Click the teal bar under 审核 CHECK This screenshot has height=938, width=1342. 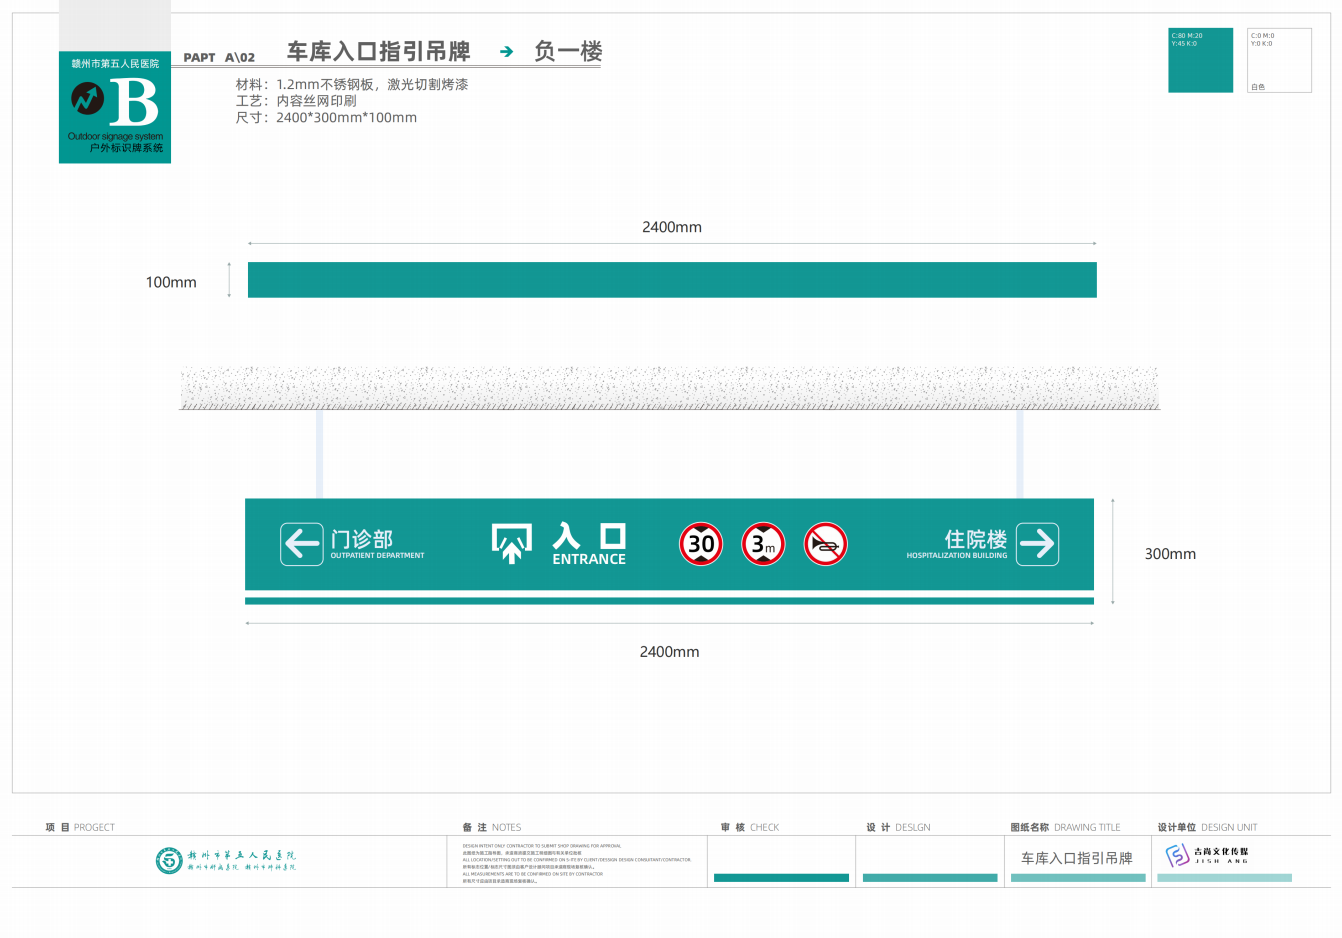pos(781,878)
